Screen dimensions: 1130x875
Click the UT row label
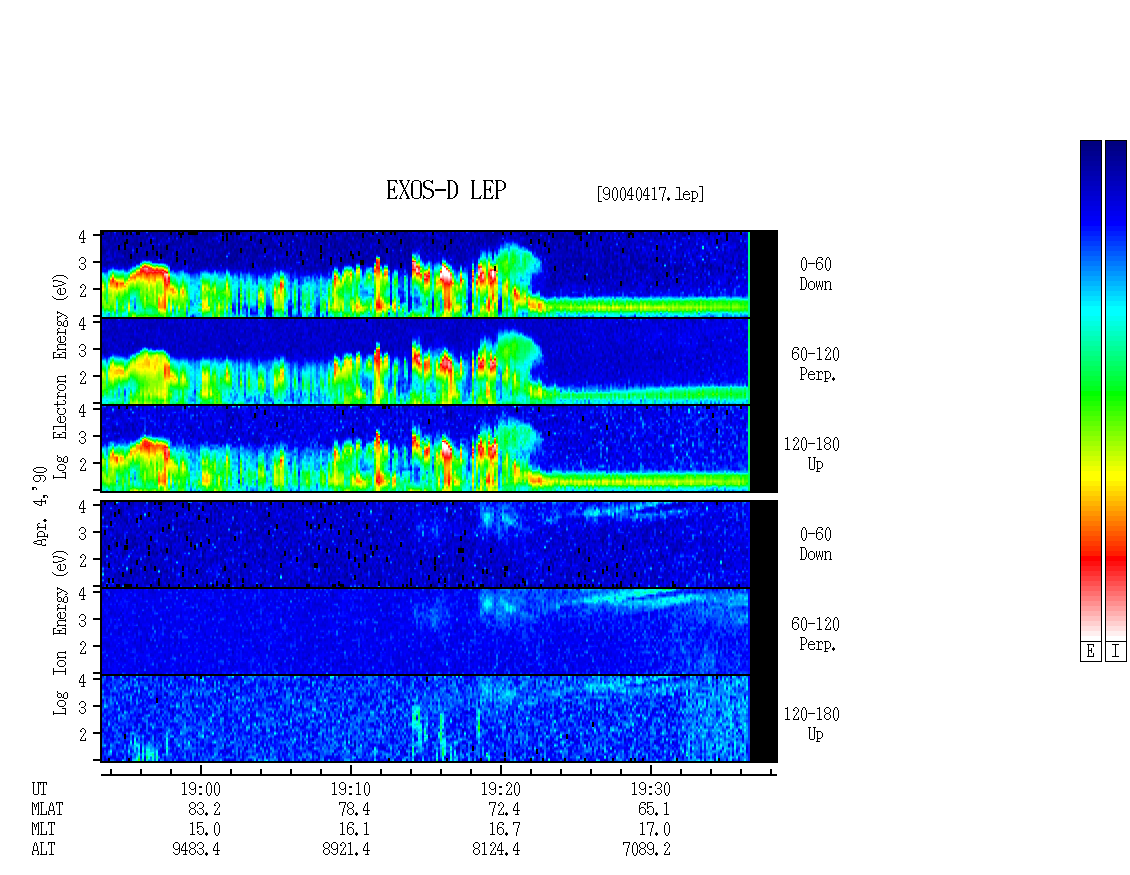pyautogui.click(x=39, y=789)
